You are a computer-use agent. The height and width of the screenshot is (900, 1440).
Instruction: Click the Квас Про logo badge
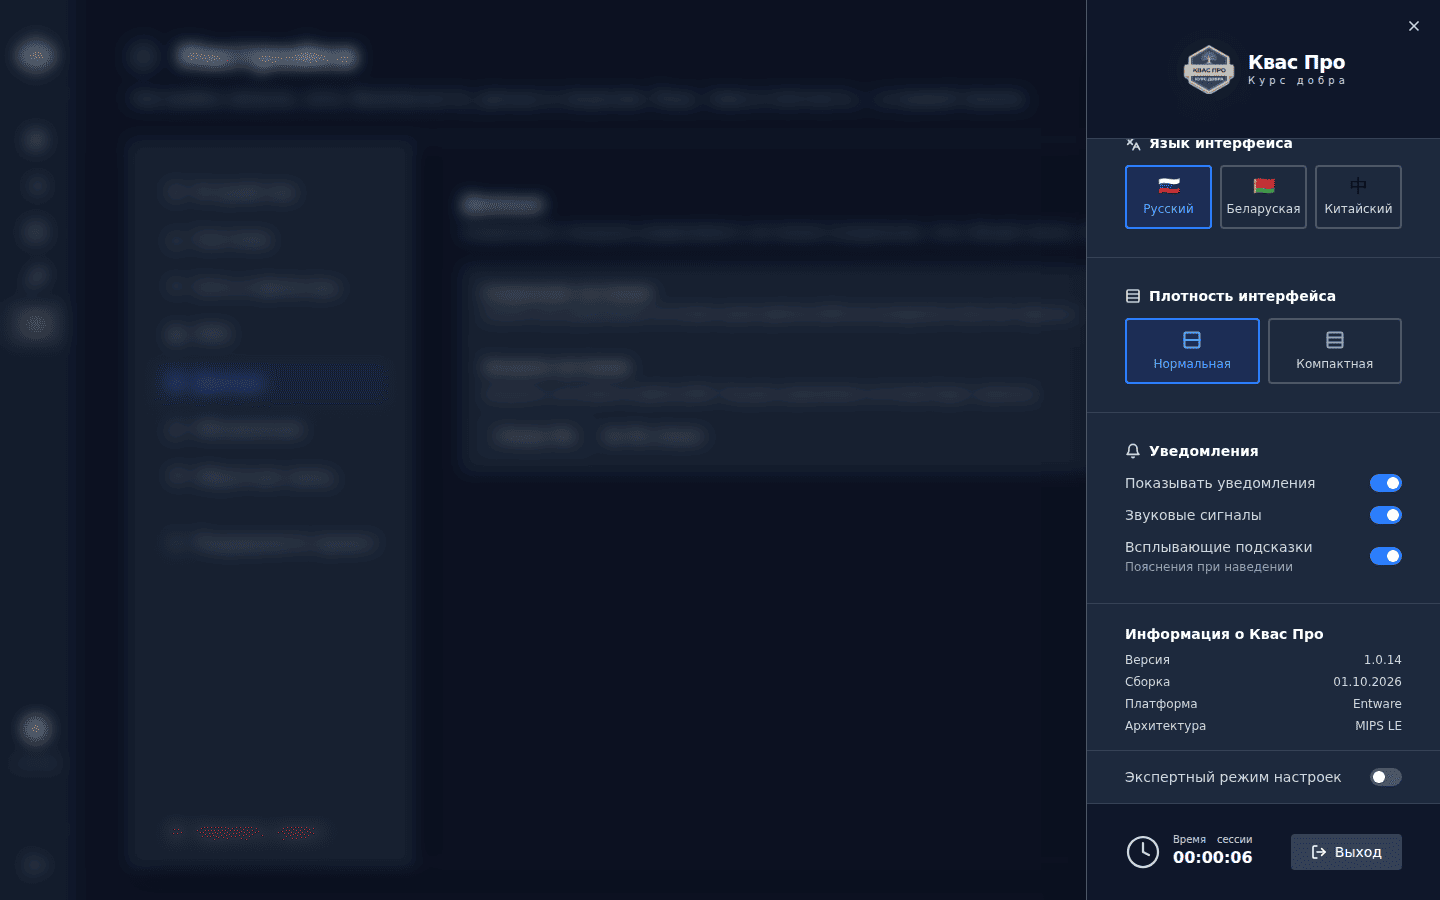[x=1209, y=69]
